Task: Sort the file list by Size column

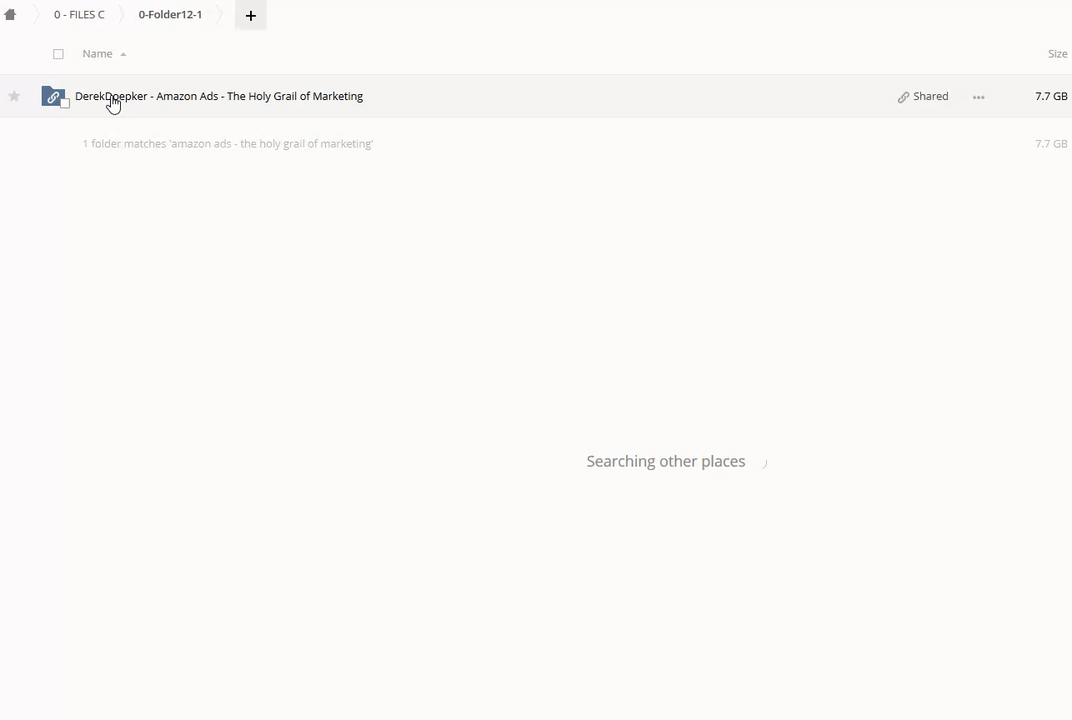Action: point(1057,54)
